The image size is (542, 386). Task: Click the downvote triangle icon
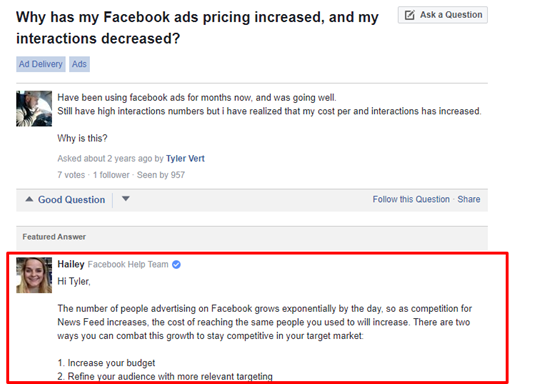coord(126,199)
